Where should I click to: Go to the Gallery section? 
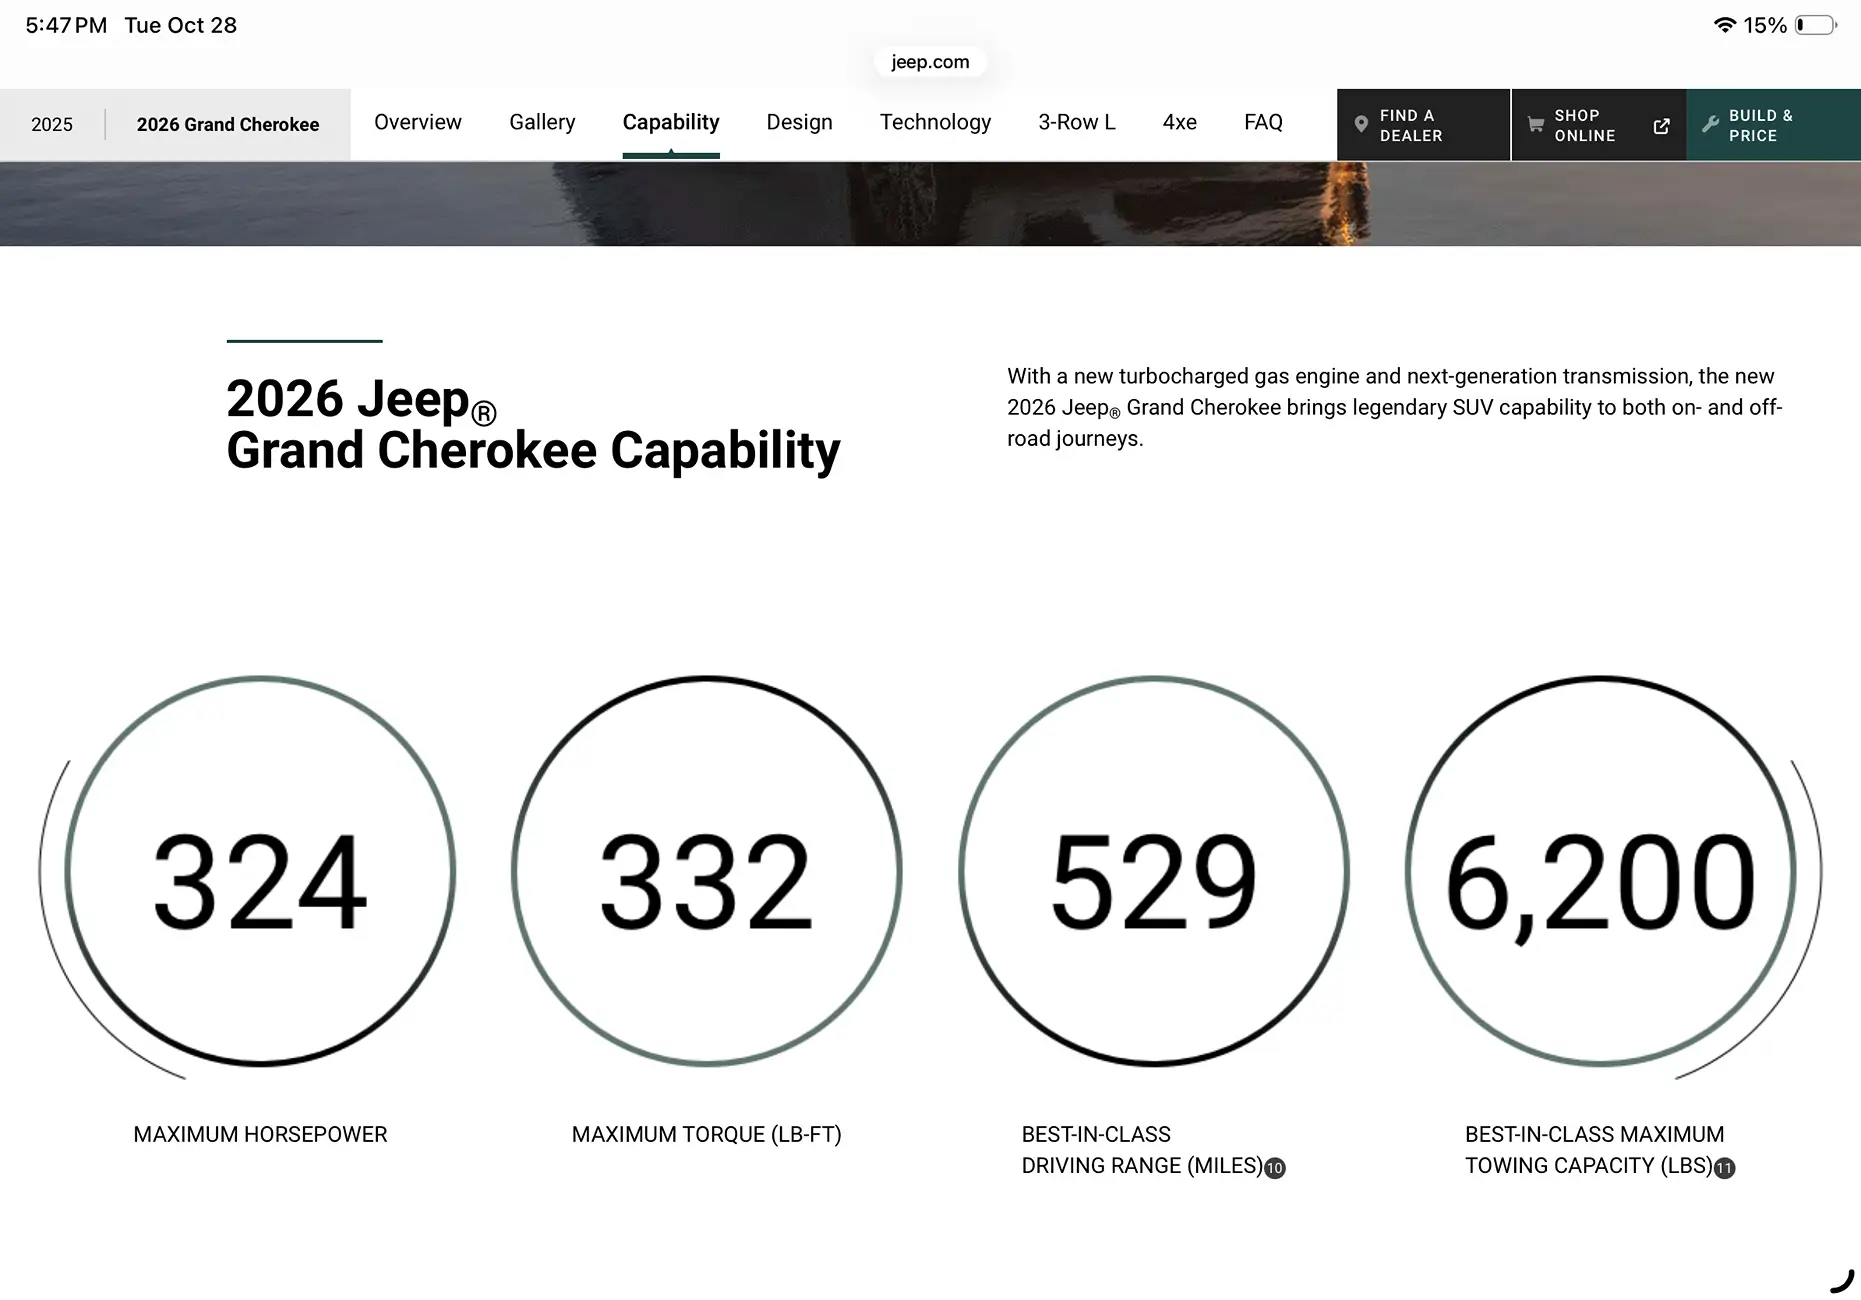(x=542, y=122)
